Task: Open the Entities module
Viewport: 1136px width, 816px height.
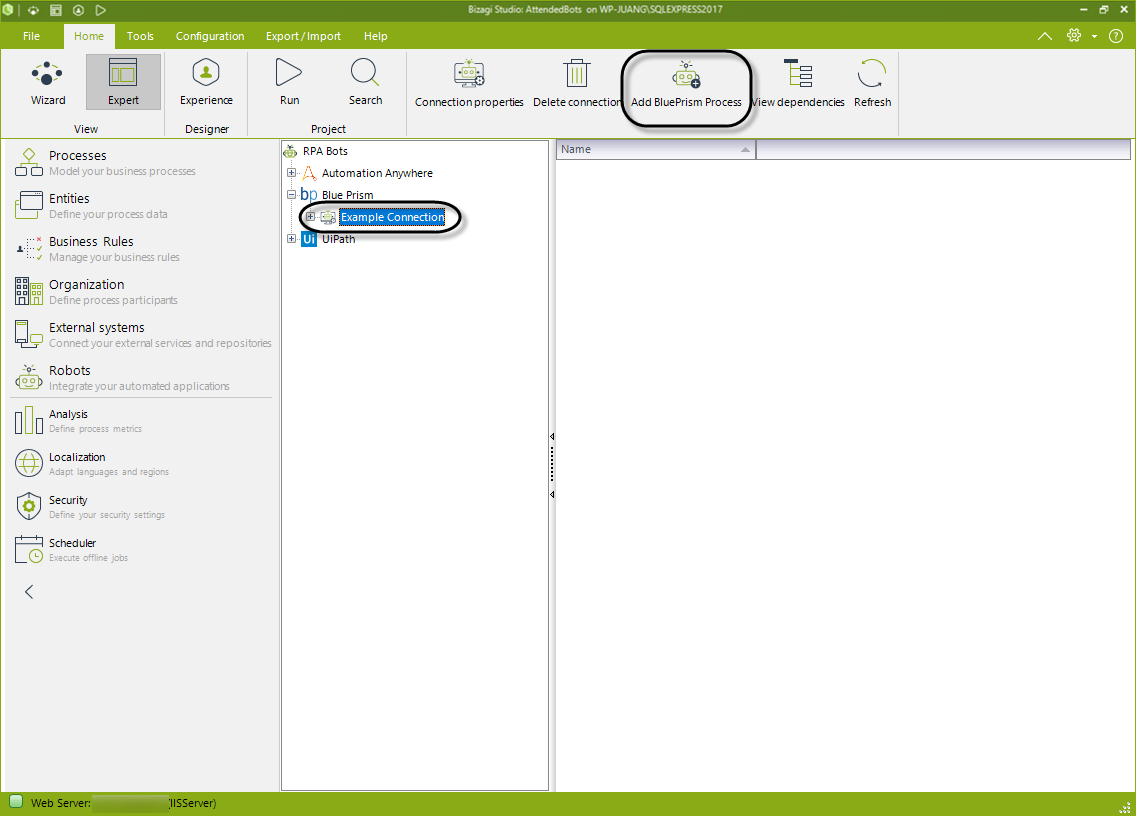Action: click(142, 206)
